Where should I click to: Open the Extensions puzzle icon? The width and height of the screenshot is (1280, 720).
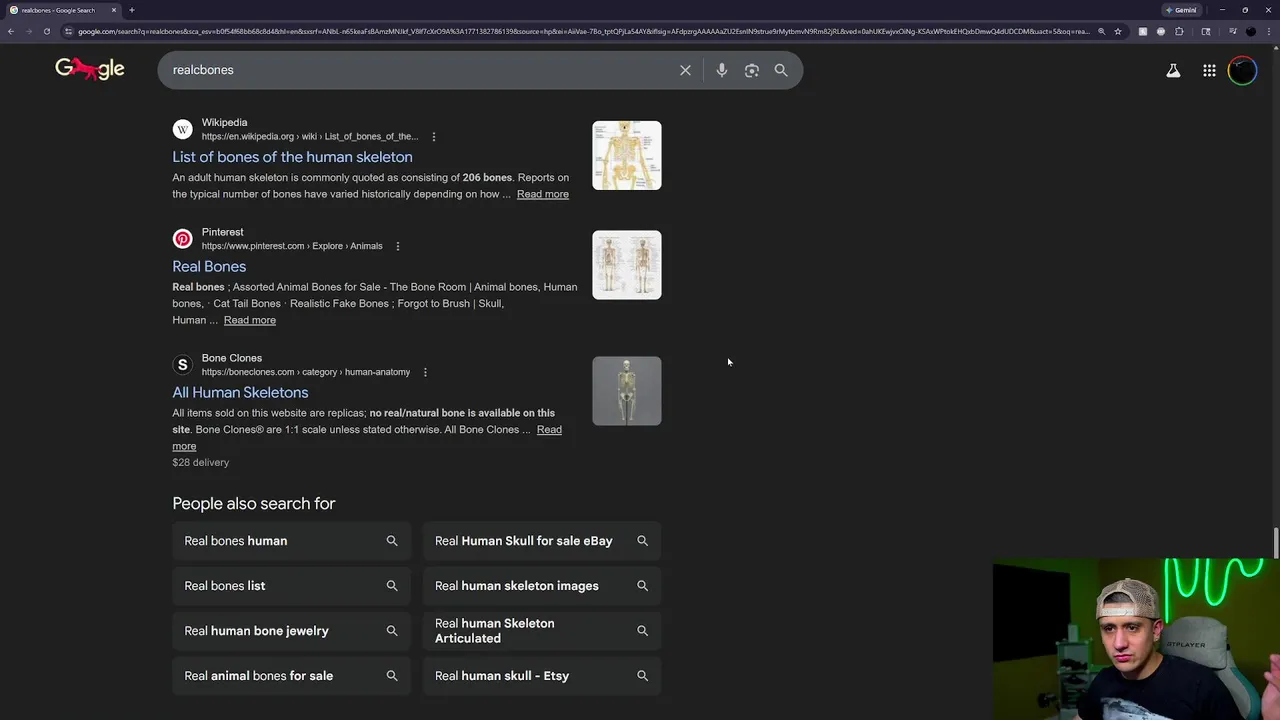(1179, 31)
